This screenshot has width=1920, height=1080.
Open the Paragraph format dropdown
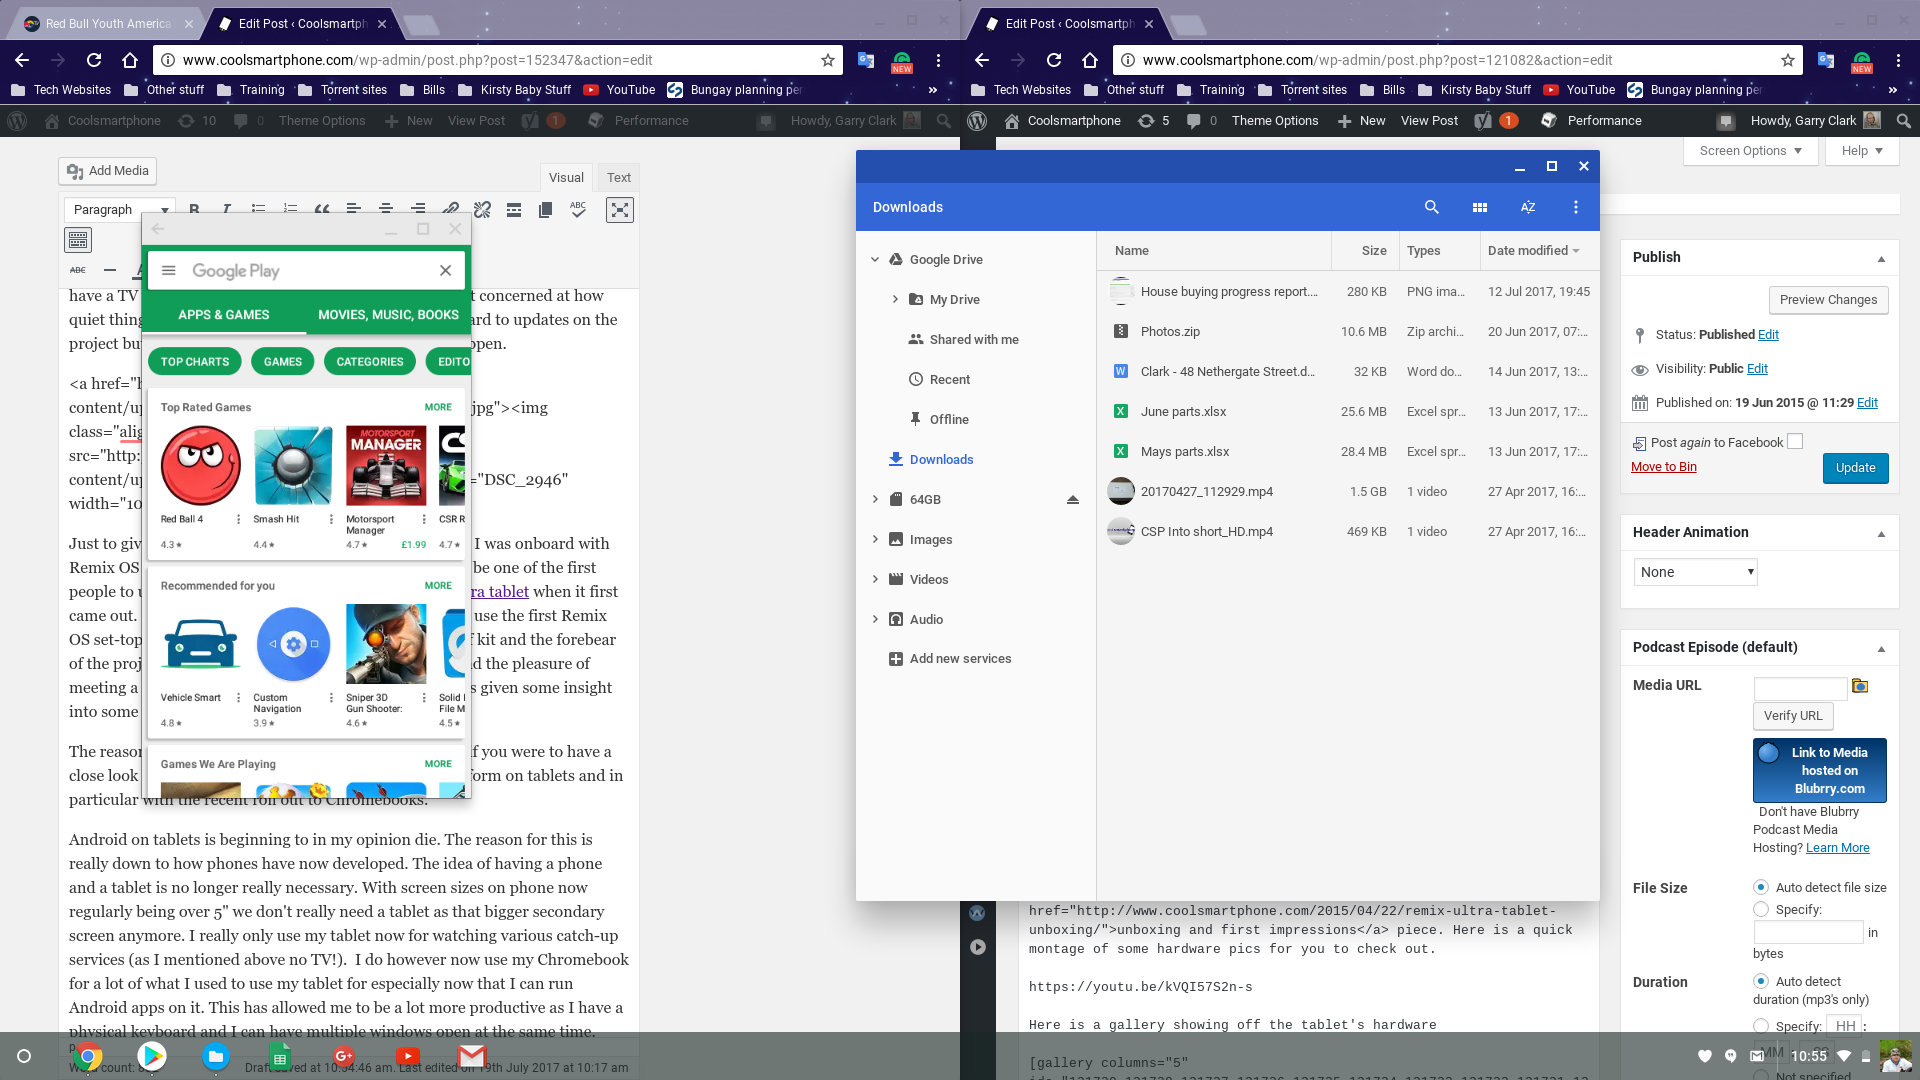tap(120, 209)
